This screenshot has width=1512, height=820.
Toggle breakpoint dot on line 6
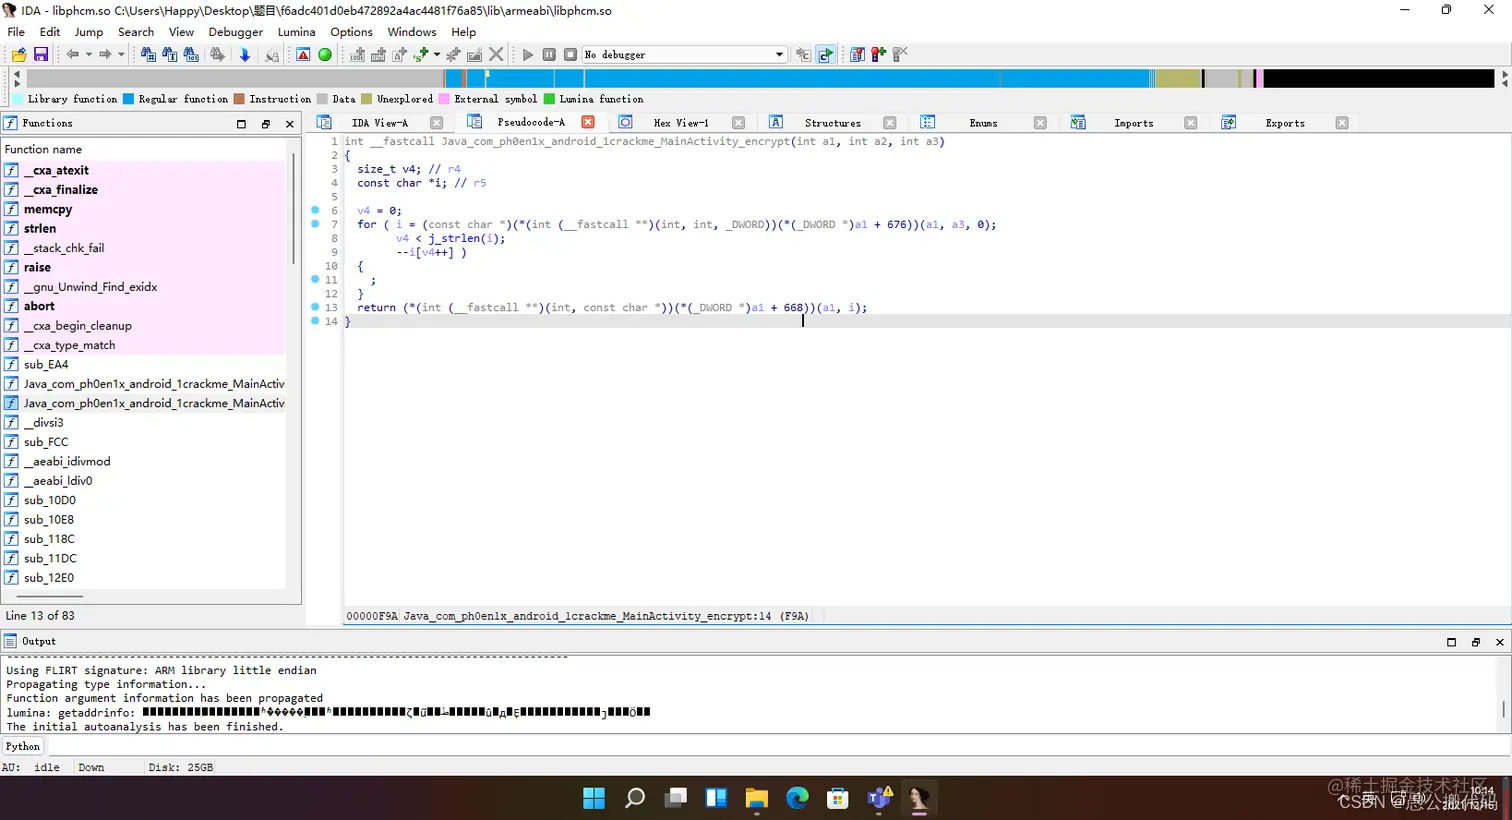click(x=315, y=210)
